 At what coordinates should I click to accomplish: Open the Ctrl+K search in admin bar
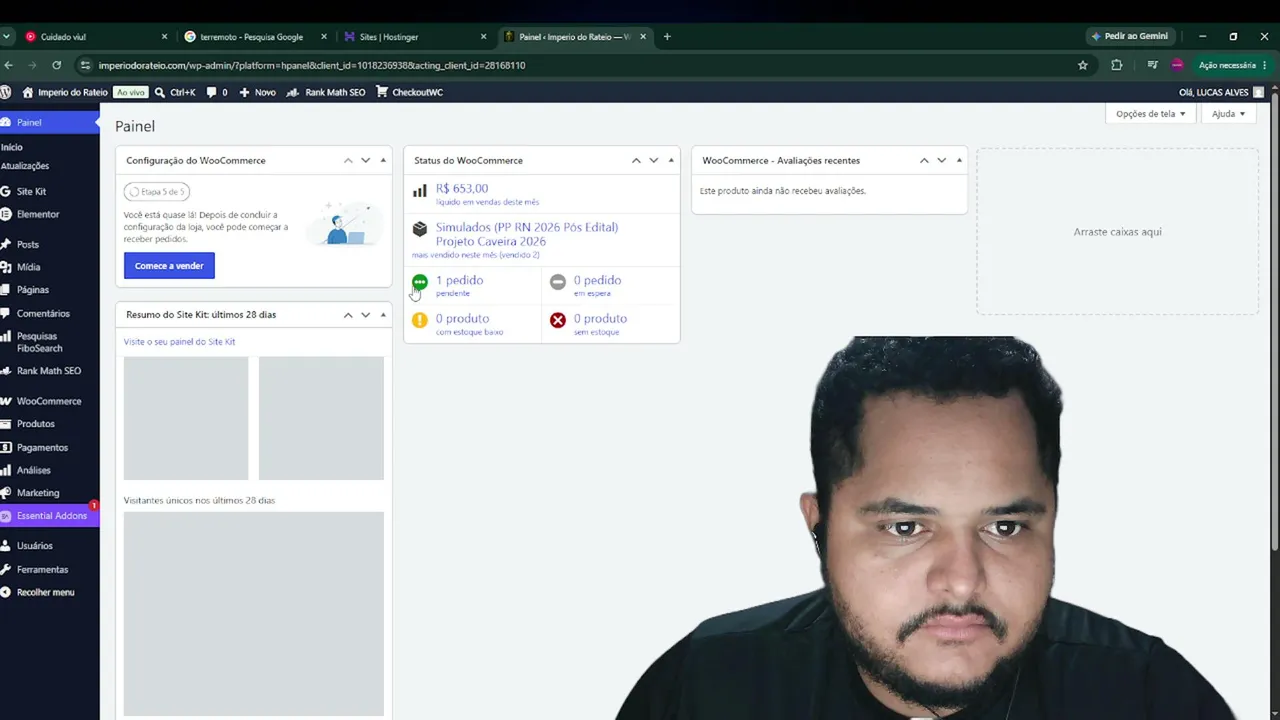pyautogui.click(x=175, y=92)
